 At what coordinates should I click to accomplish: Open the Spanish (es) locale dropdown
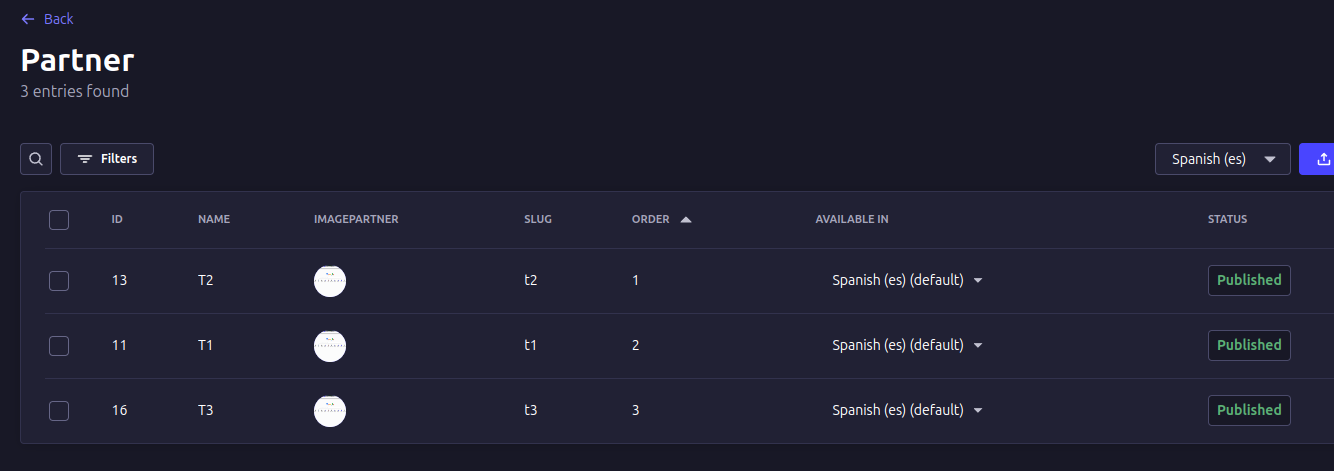(x=1222, y=159)
